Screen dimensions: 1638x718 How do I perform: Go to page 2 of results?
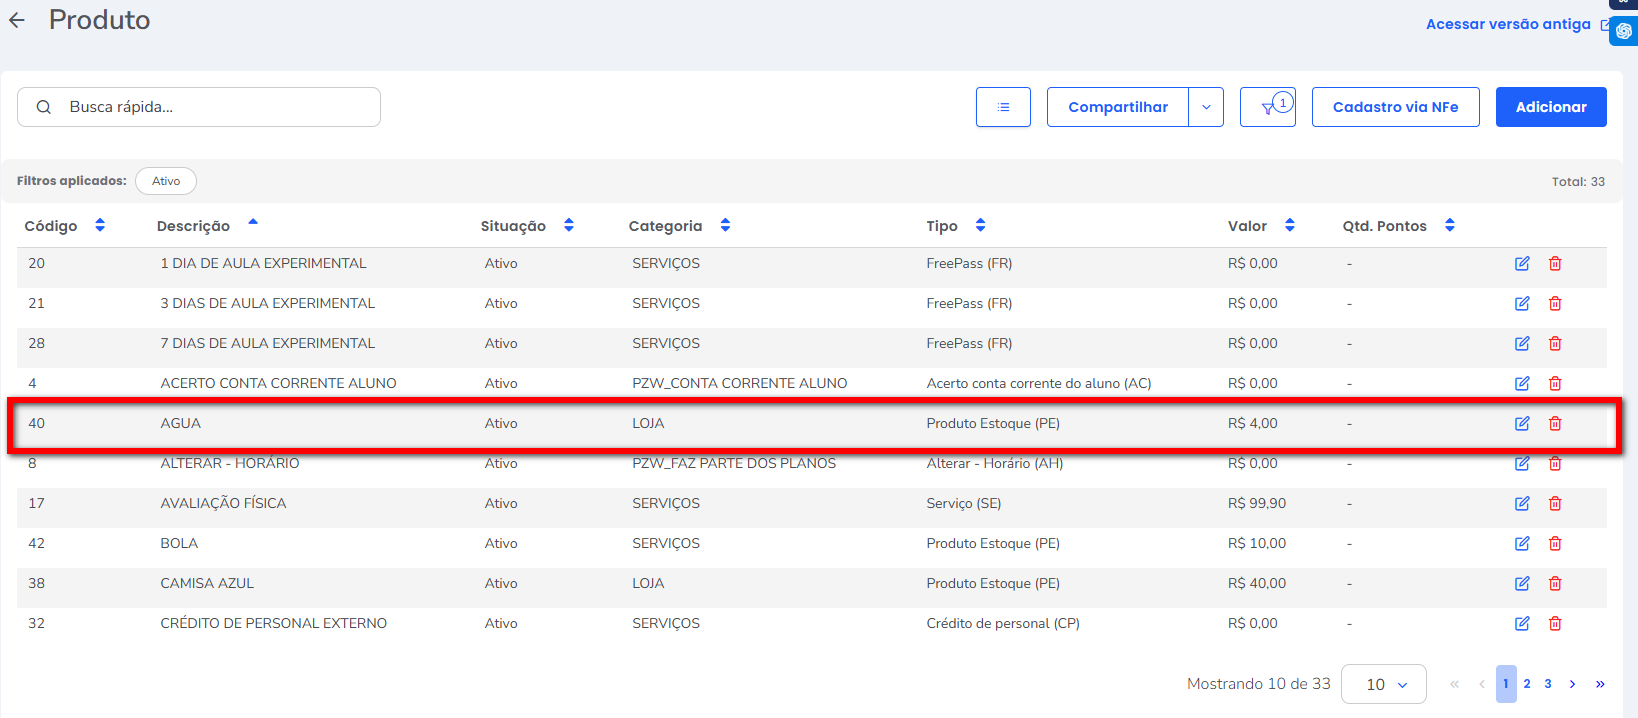(x=1527, y=684)
